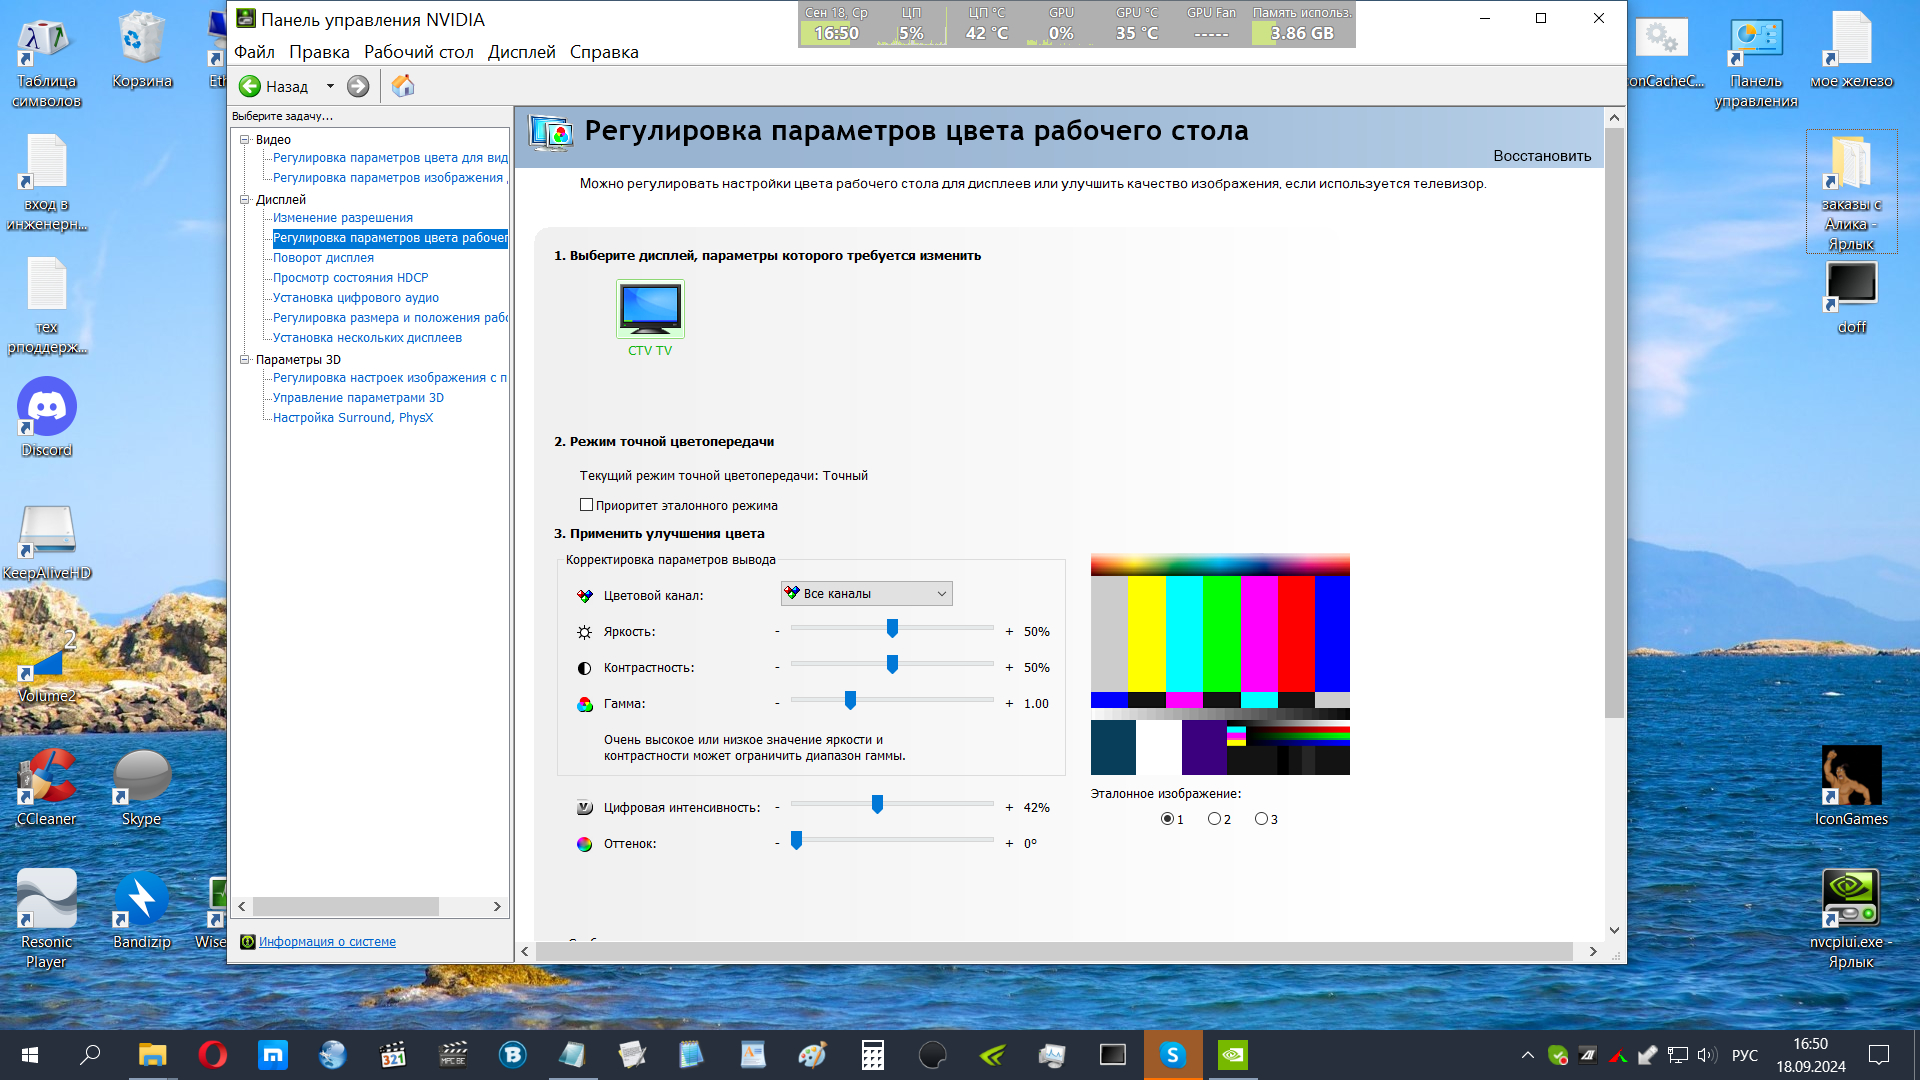Viewport: 1920px width, 1080px height.
Task: Open 'Управление параметрами 3D' tree item
Action: pos(358,398)
